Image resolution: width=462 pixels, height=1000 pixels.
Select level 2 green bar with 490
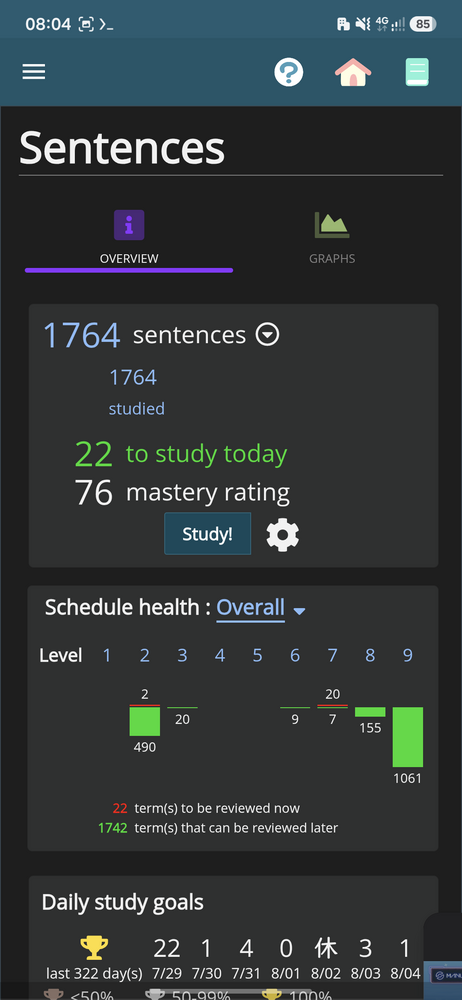click(145, 721)
